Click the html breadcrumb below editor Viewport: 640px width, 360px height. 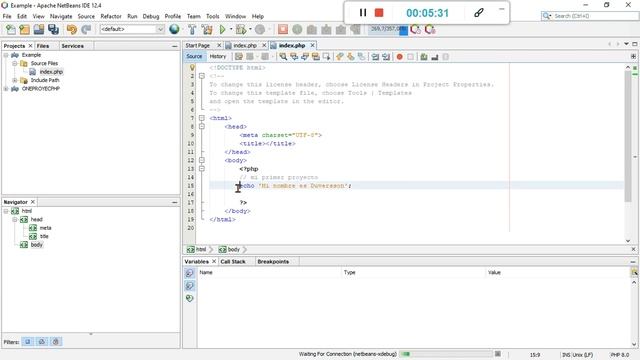196,249
